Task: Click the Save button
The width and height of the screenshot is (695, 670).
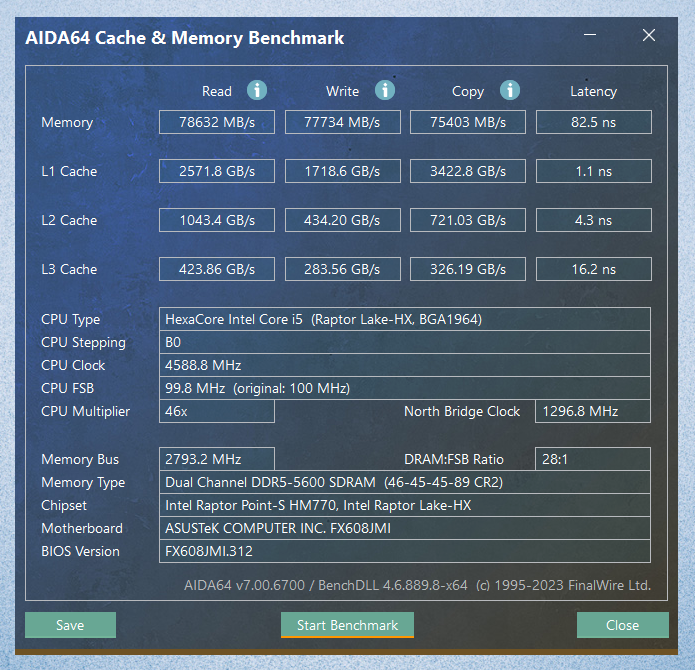Action: point(70,625)
